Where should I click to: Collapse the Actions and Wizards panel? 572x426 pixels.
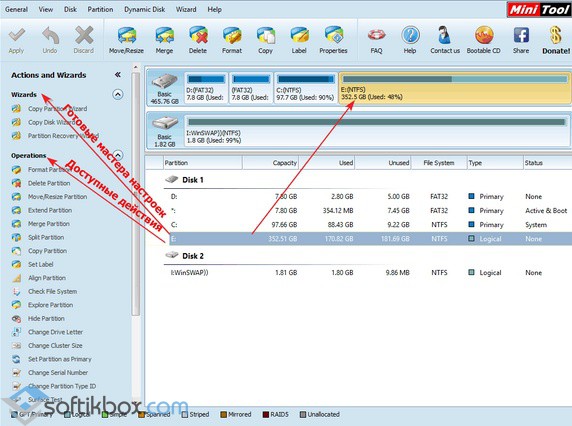(117, 75)
